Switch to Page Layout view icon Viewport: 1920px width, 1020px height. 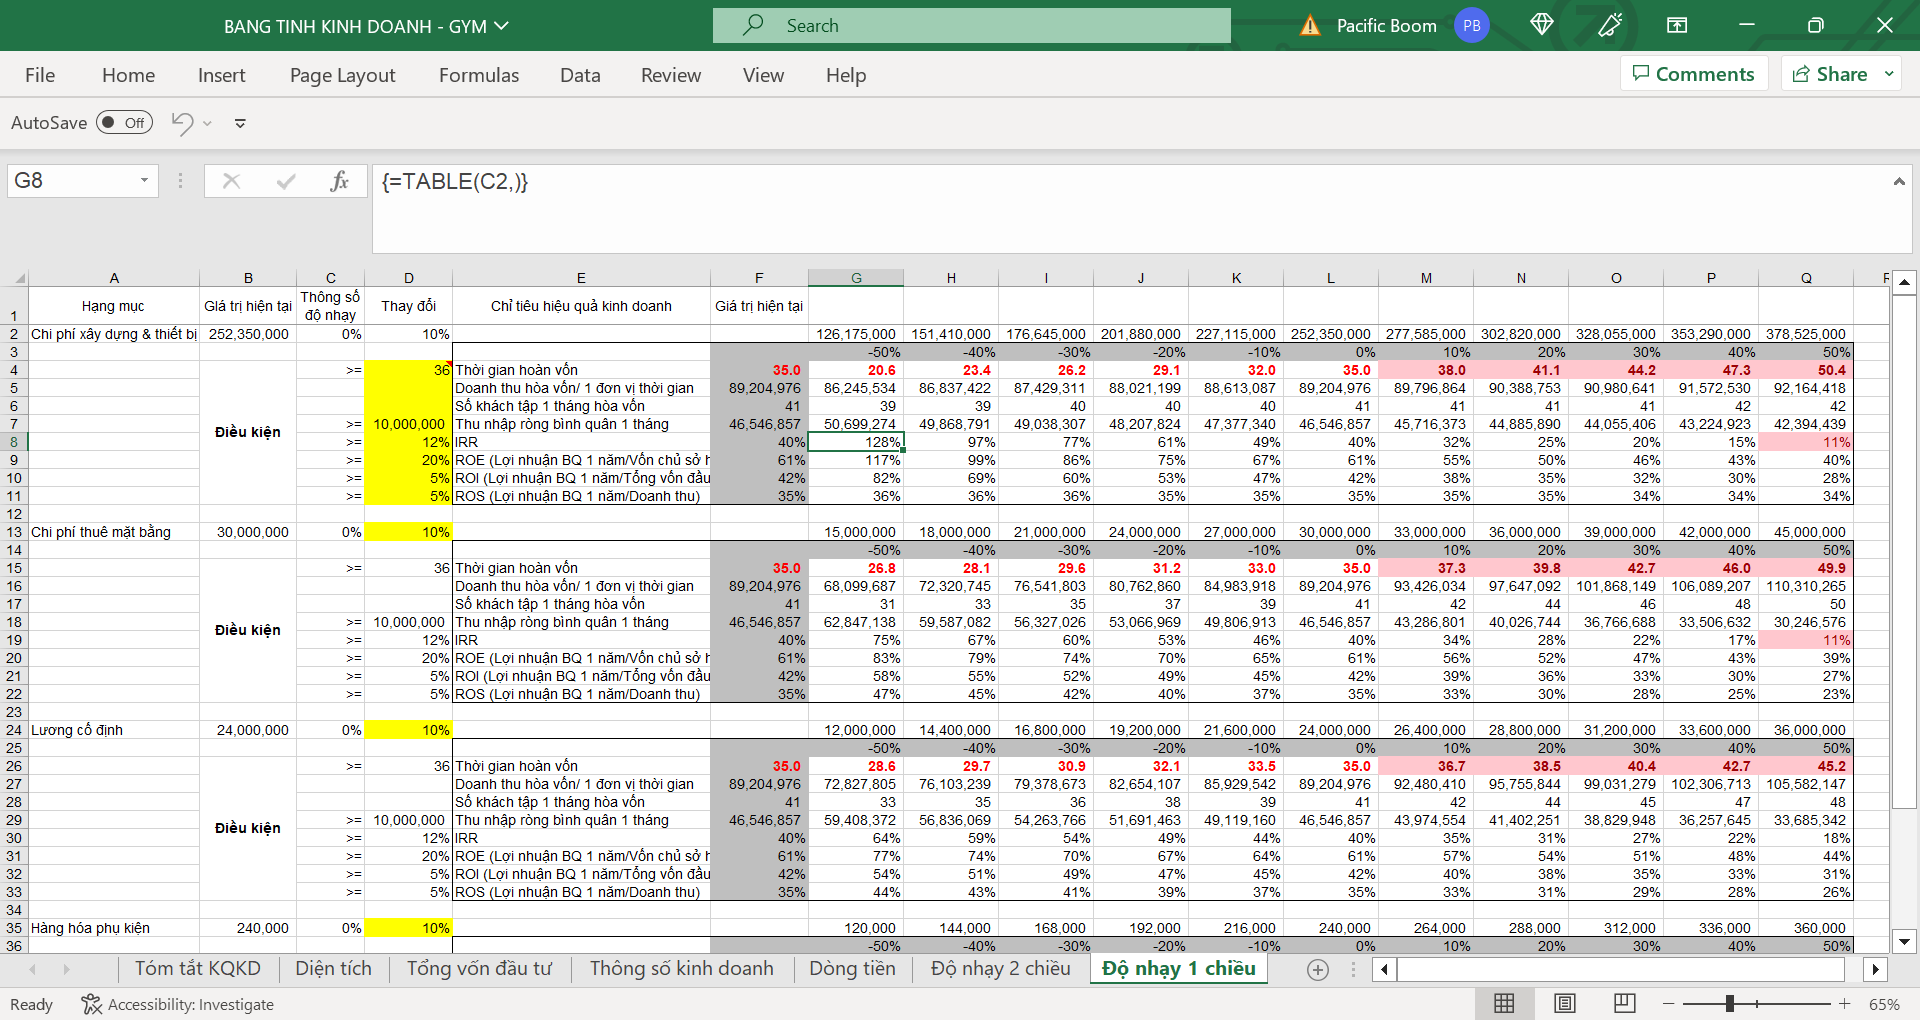coord(1565,1003)
